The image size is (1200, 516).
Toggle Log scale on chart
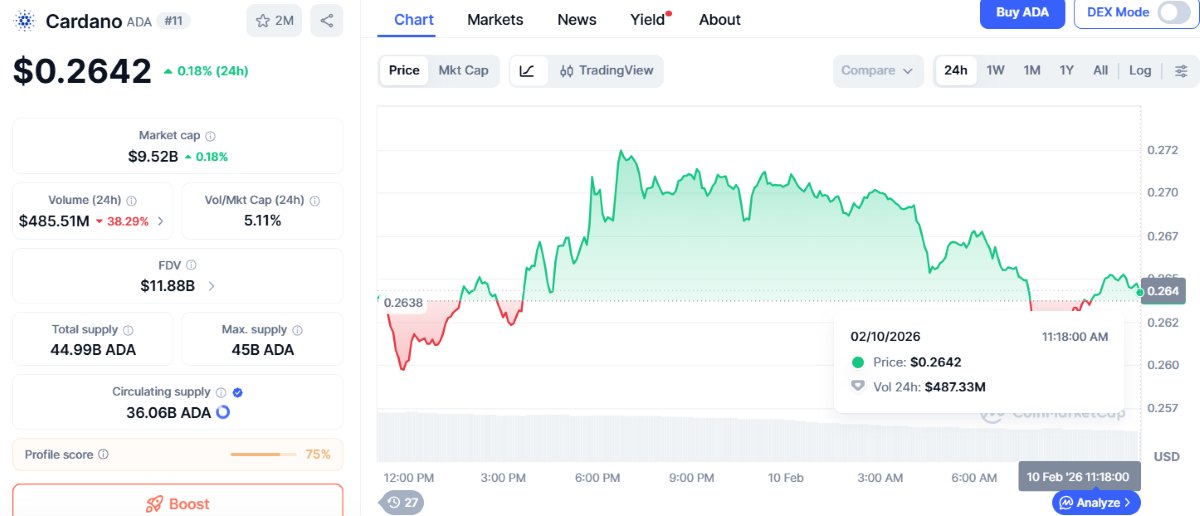click(x=1140, y=71)
